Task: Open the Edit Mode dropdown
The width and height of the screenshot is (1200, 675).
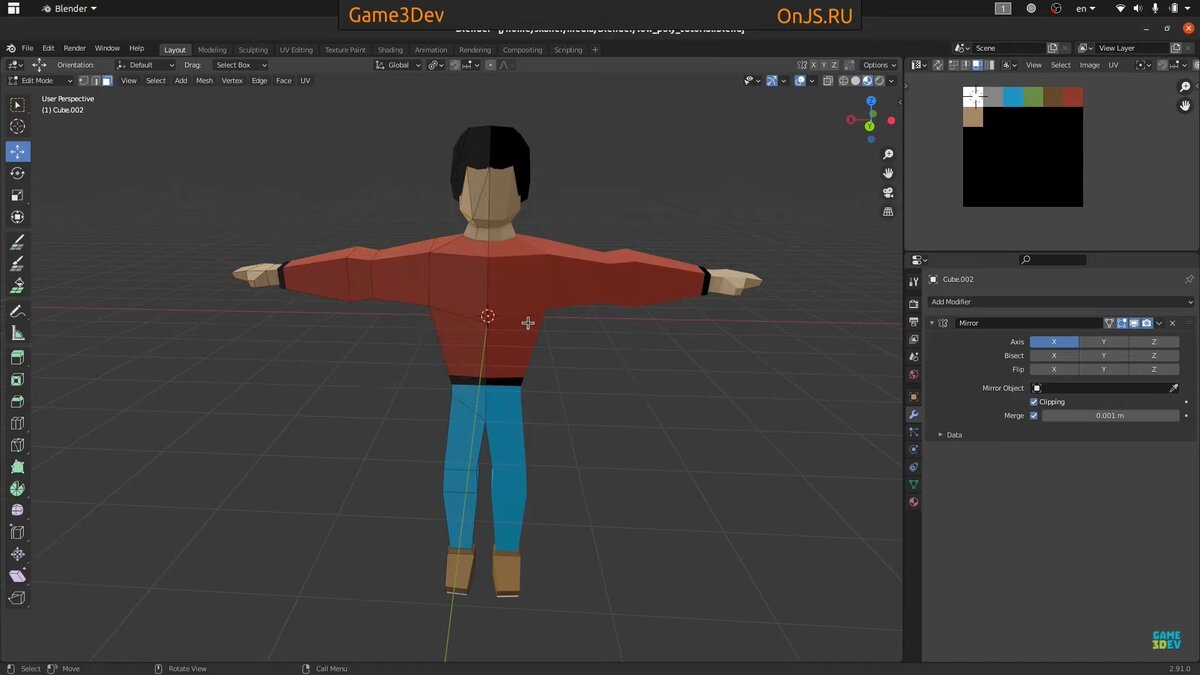Action: point(40,81)
